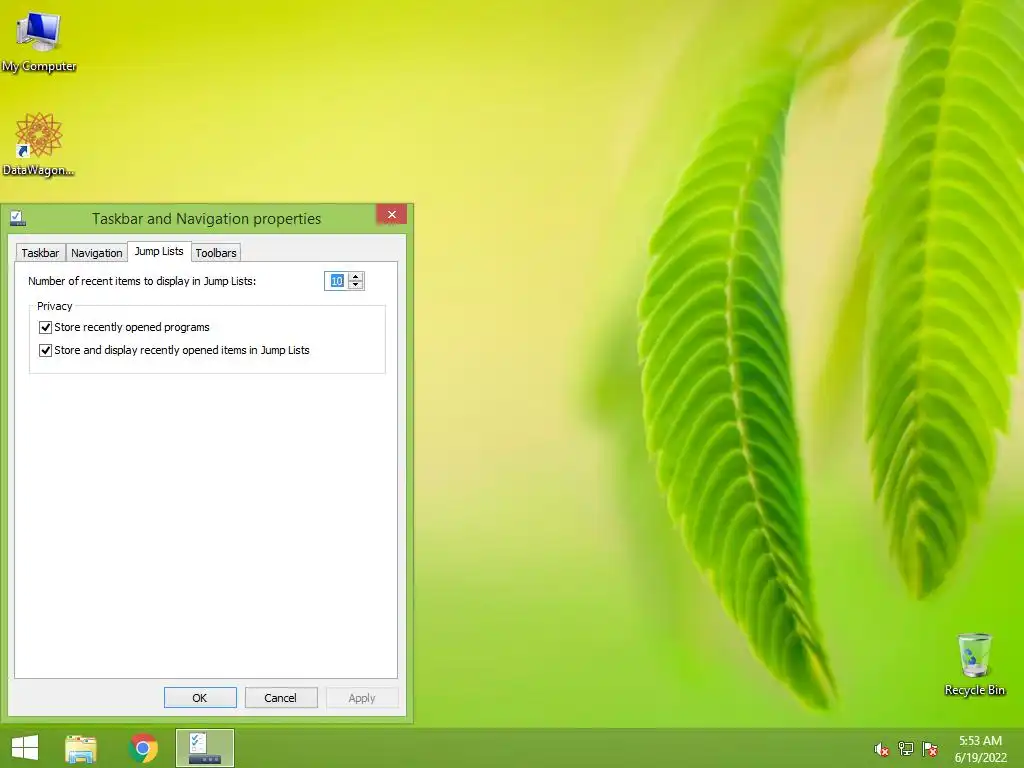1024x768 pixels.
Task: Open the My Computer desktop icon
Action: 39,42
